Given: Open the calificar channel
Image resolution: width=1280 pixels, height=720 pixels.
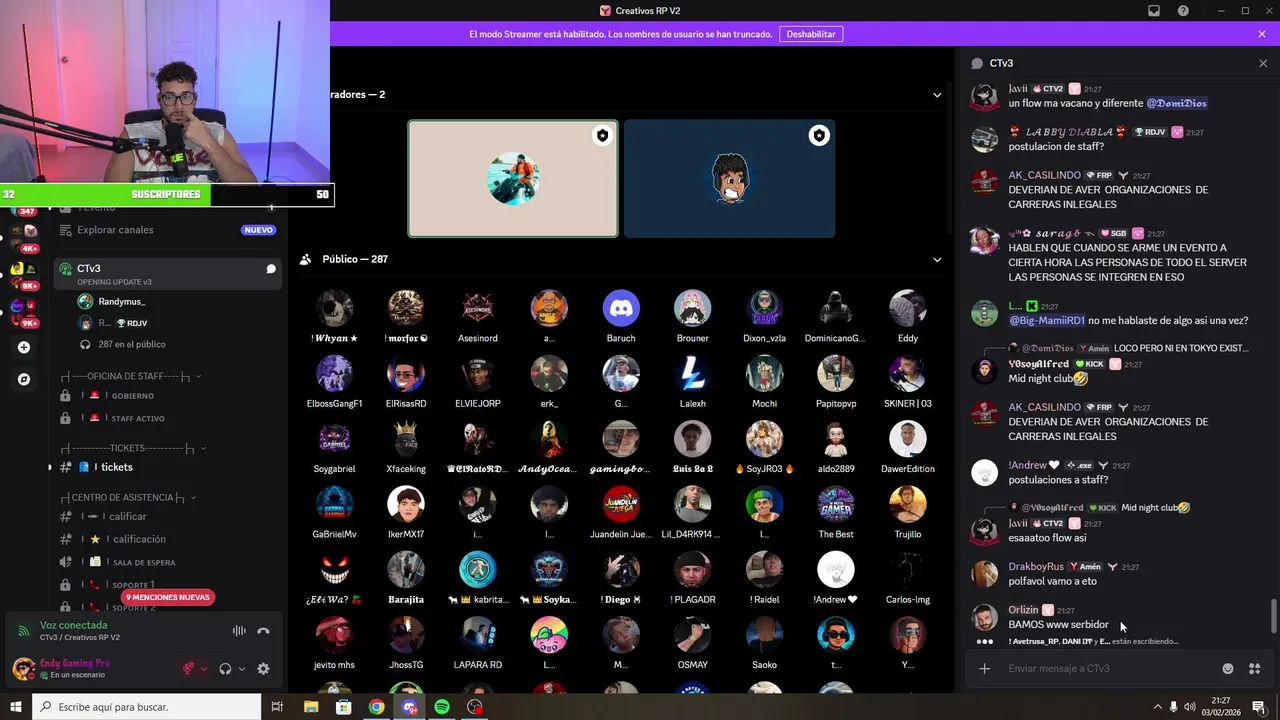Looking at the screenshot, I should (x=167, y=516).
